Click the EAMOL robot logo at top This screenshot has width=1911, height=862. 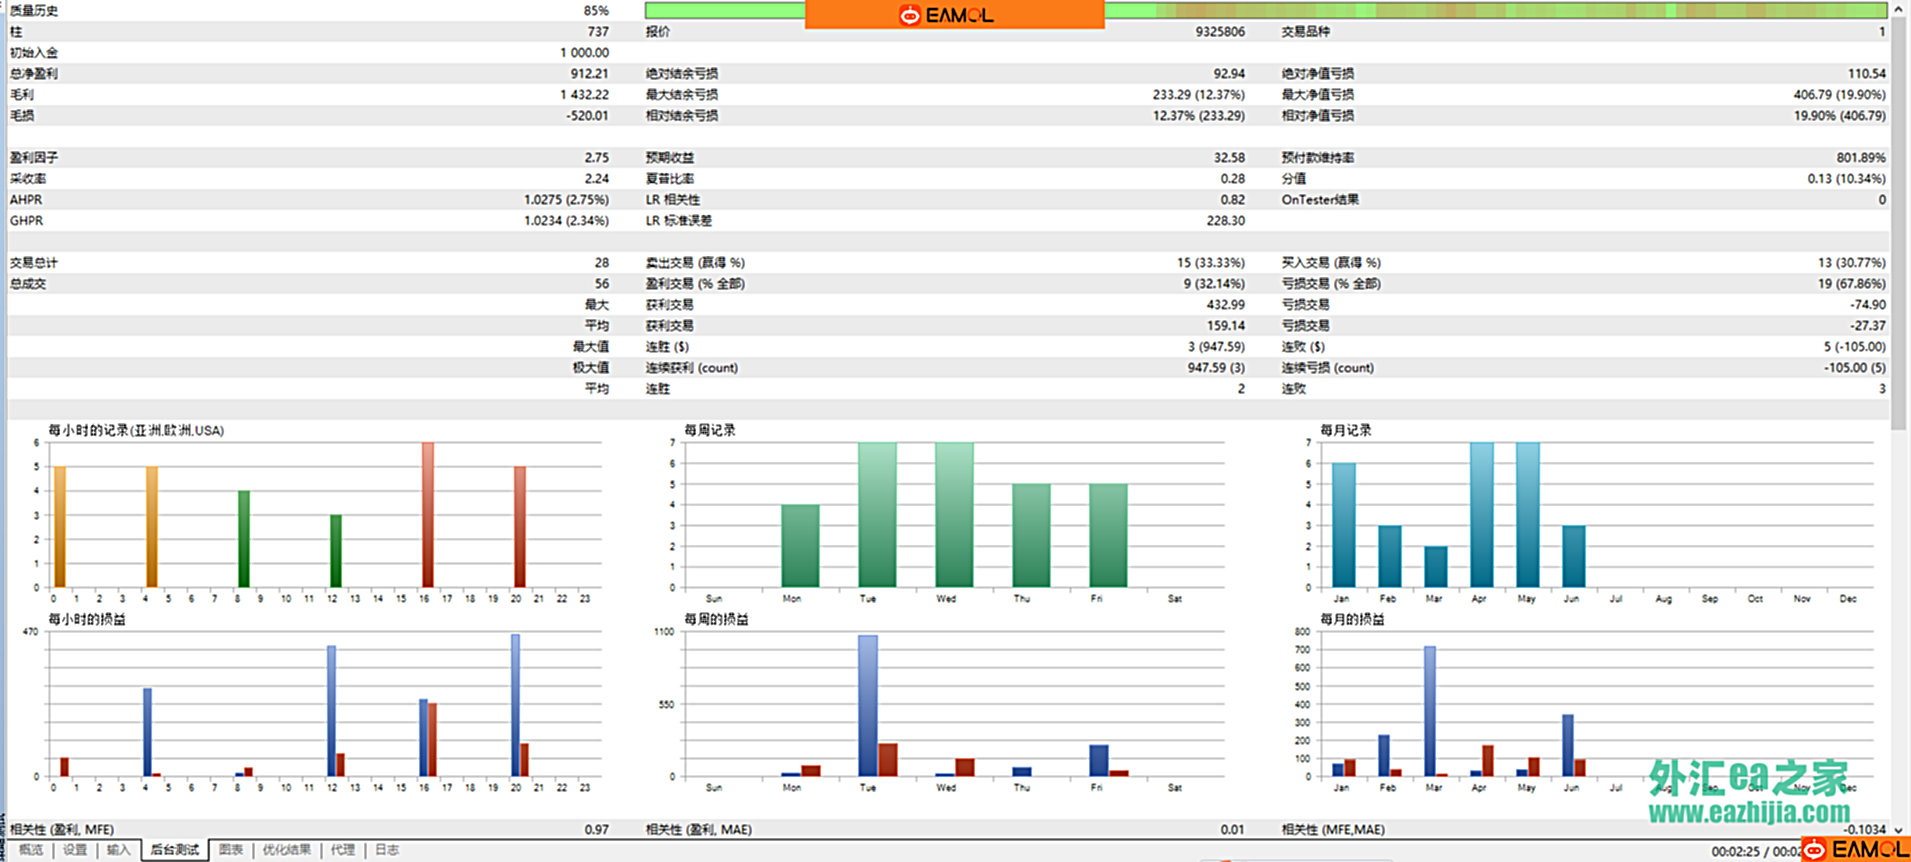click(x=909, y=15)
